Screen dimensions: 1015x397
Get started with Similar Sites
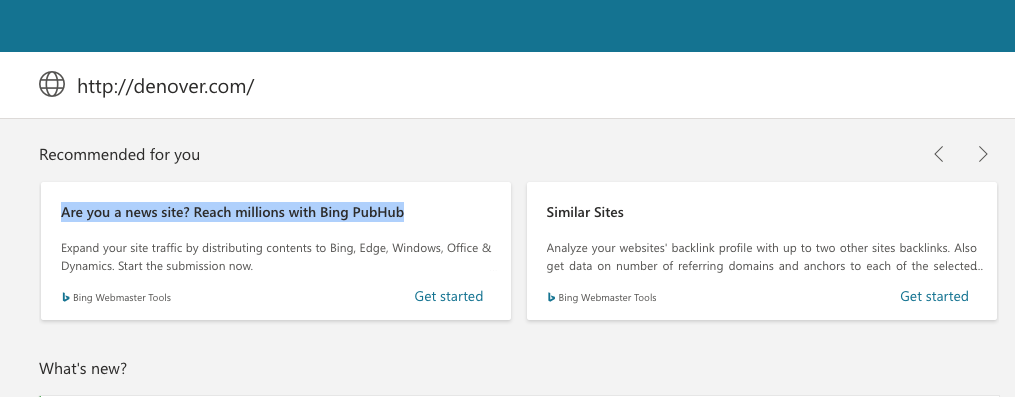click(x=934, y=296)
